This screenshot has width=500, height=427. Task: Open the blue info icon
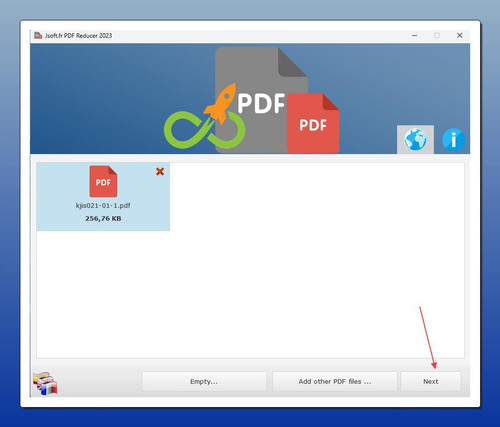453,140
